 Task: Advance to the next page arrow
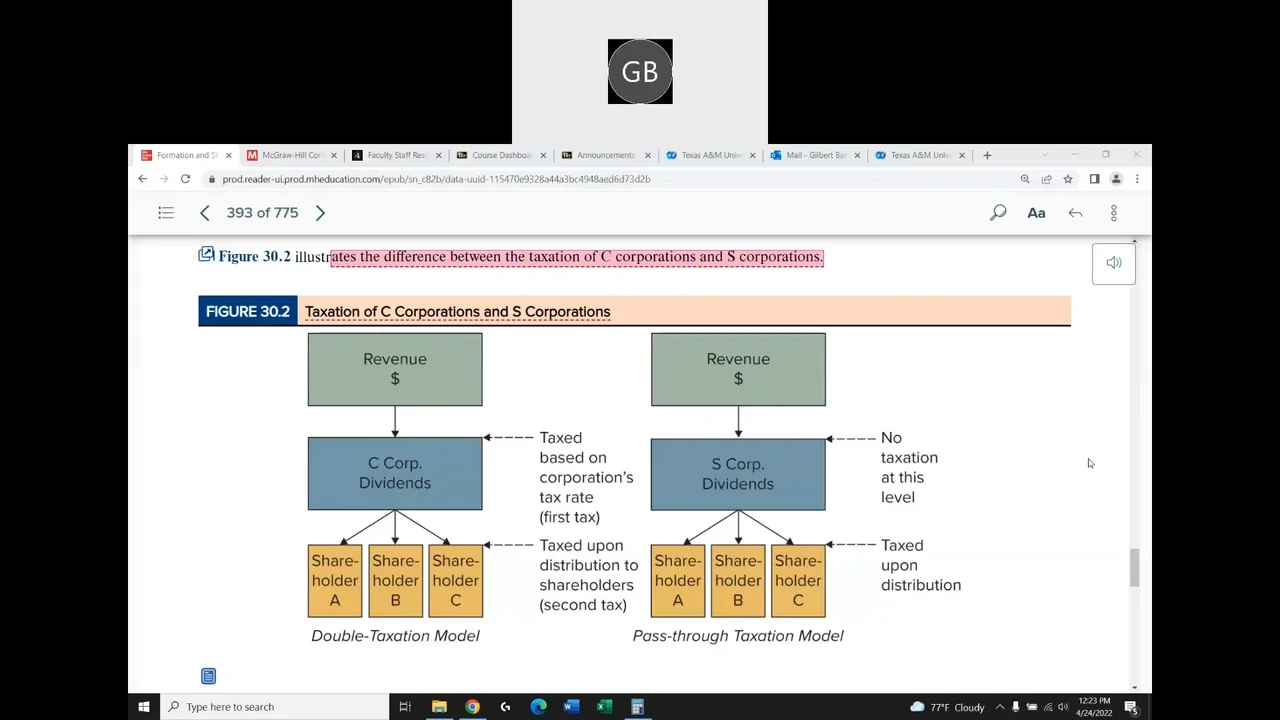click(320, 213)
